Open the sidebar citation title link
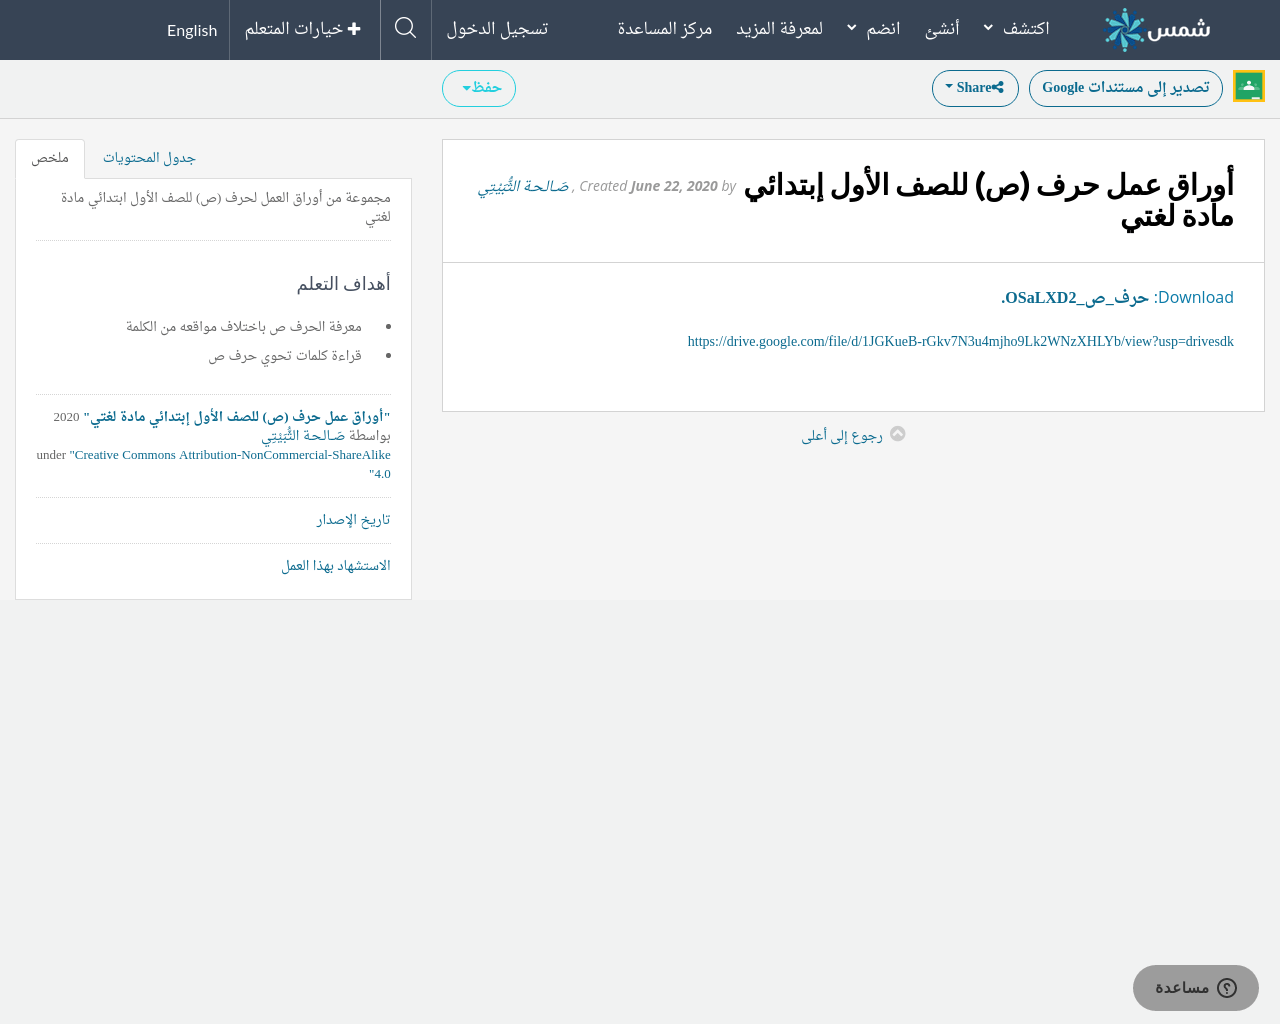This screenshot has width=1280, height=1024. [x=237, y=416]
